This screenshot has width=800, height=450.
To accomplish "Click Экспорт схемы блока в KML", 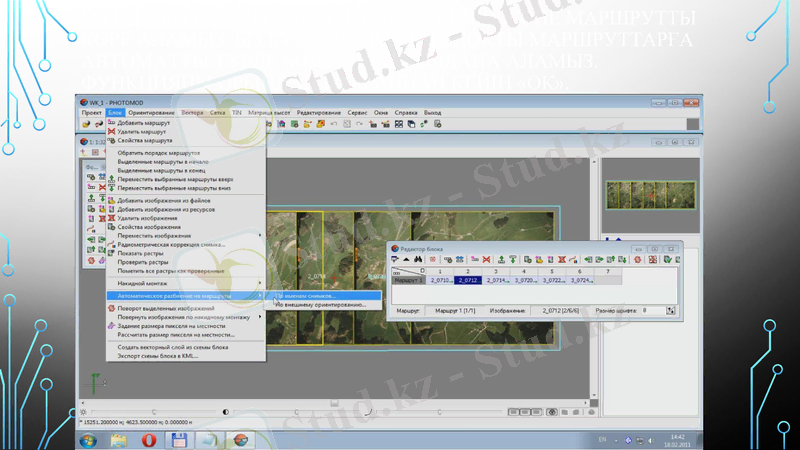I will (158, 356).
